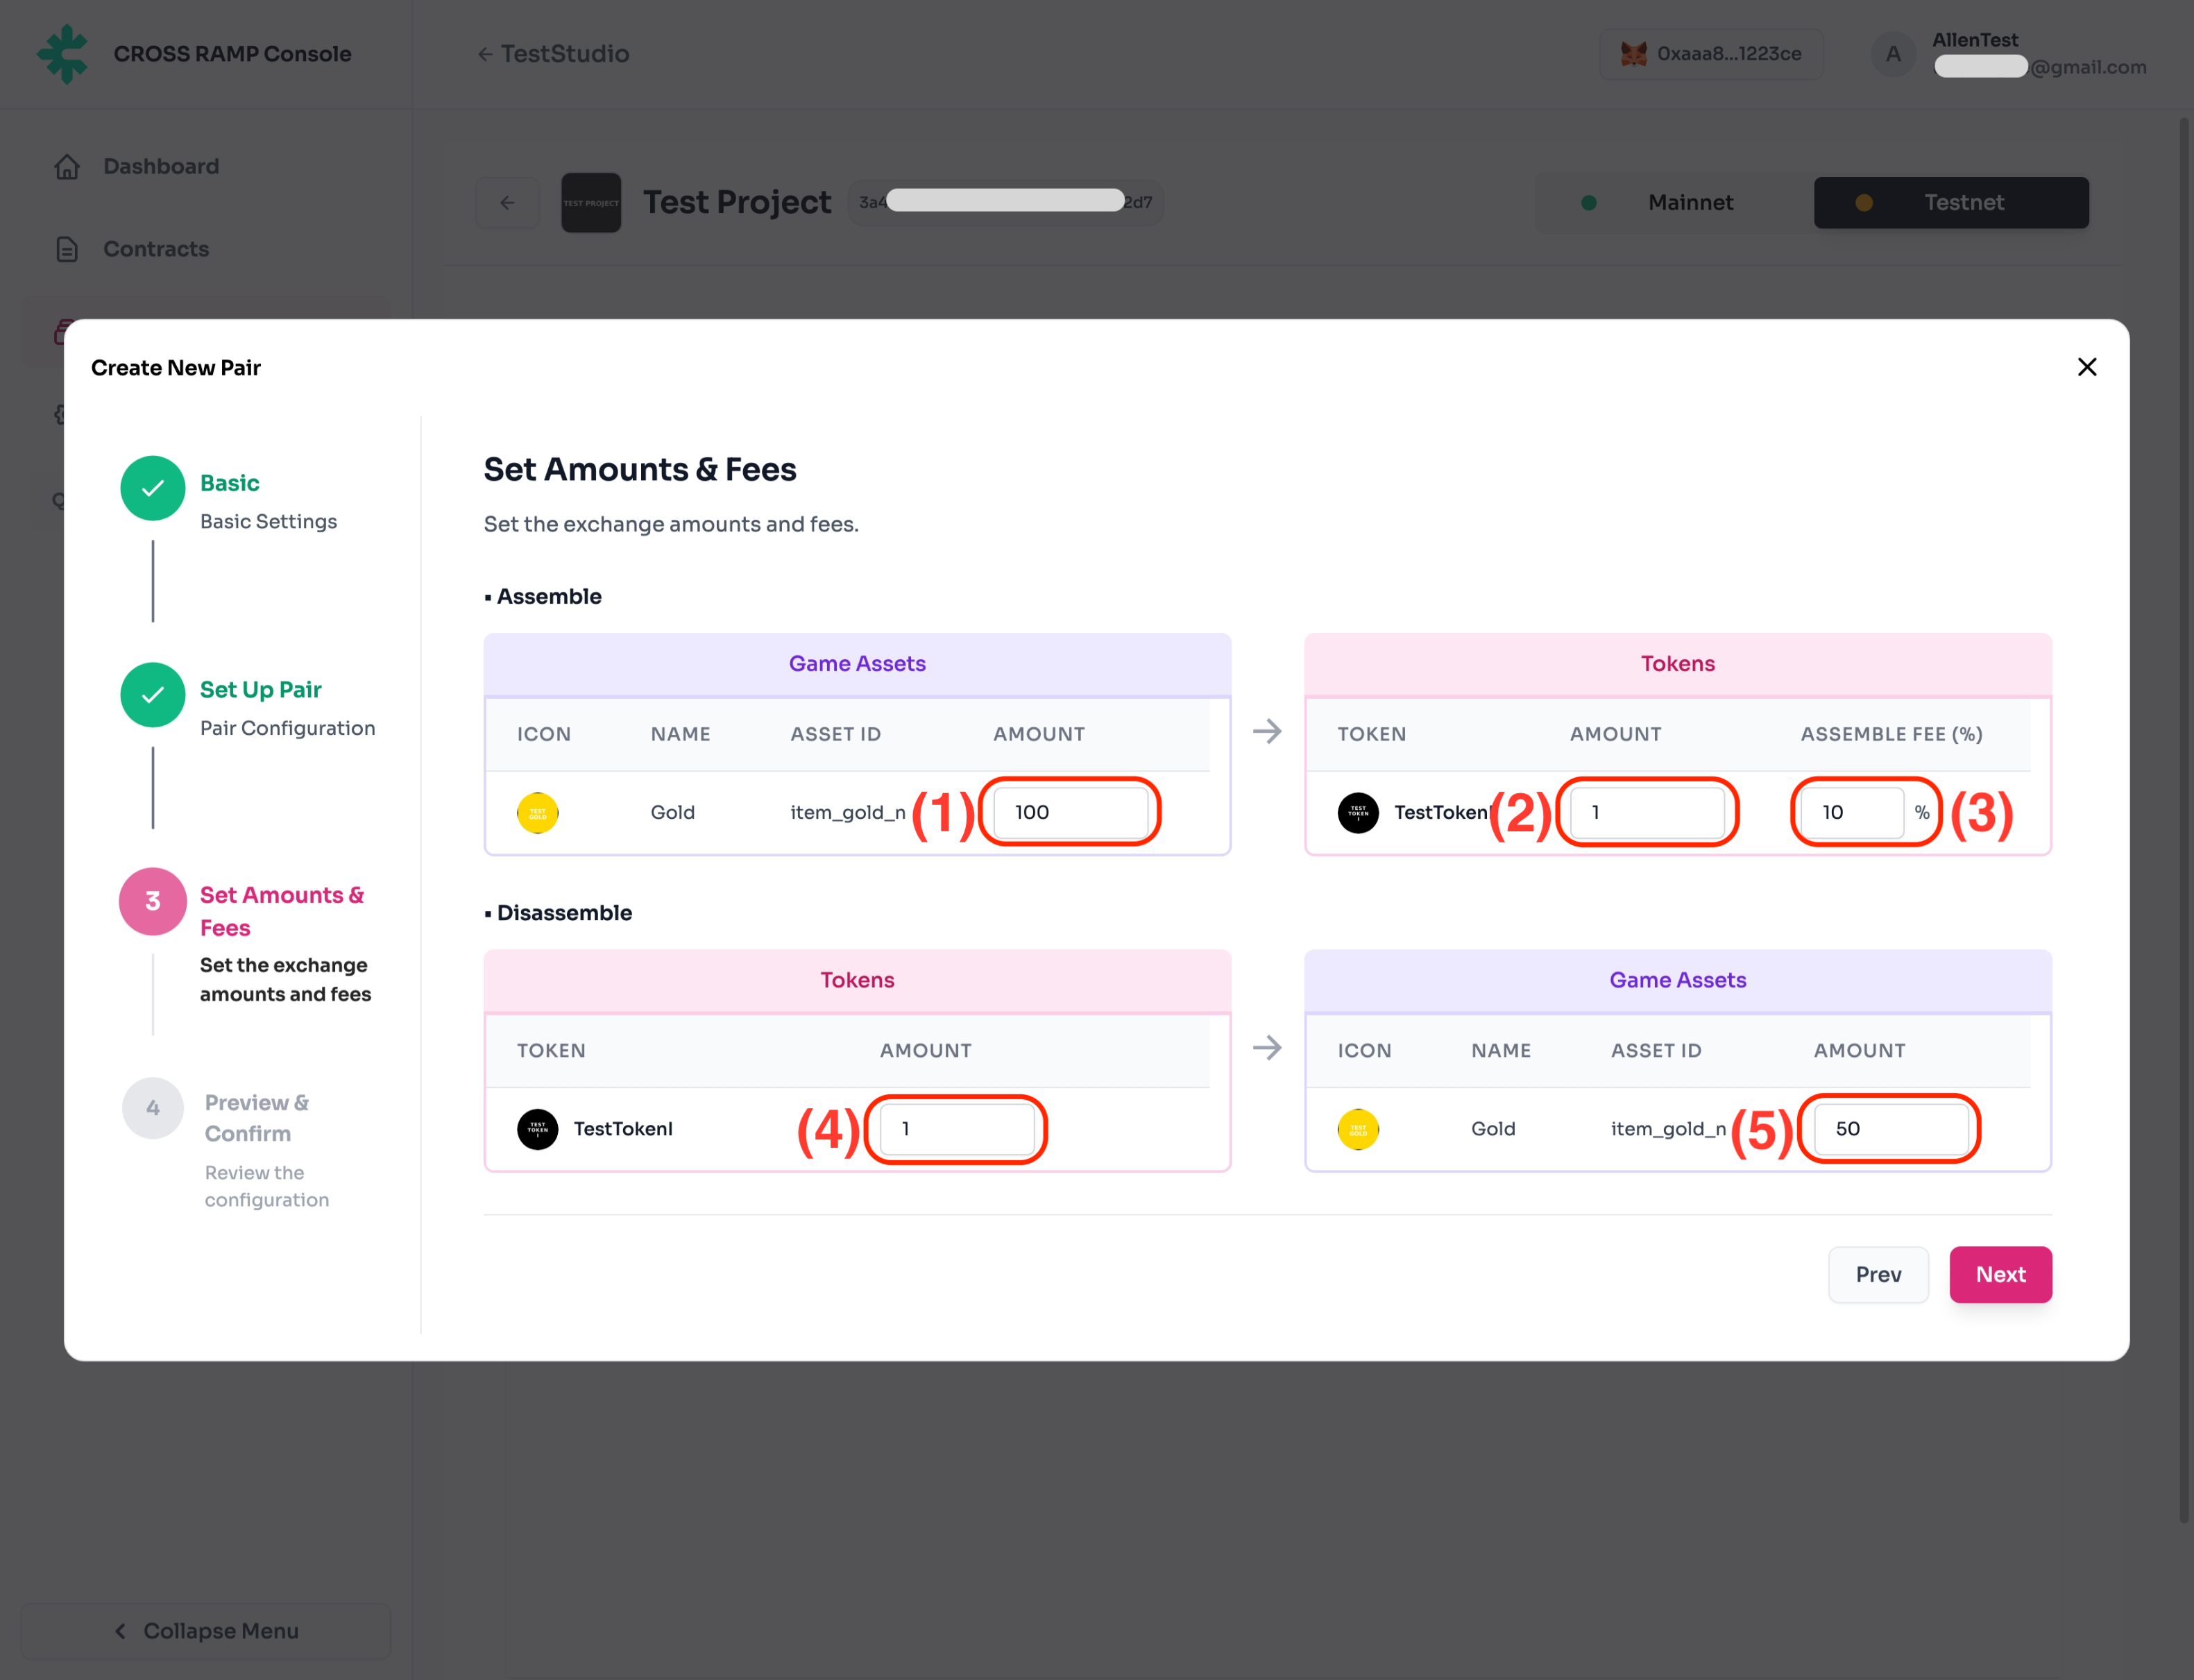Click the Gold icon in Assemble table
Image resolution: width=2194 pixels, height=1680 pixels.
point(537,812)
